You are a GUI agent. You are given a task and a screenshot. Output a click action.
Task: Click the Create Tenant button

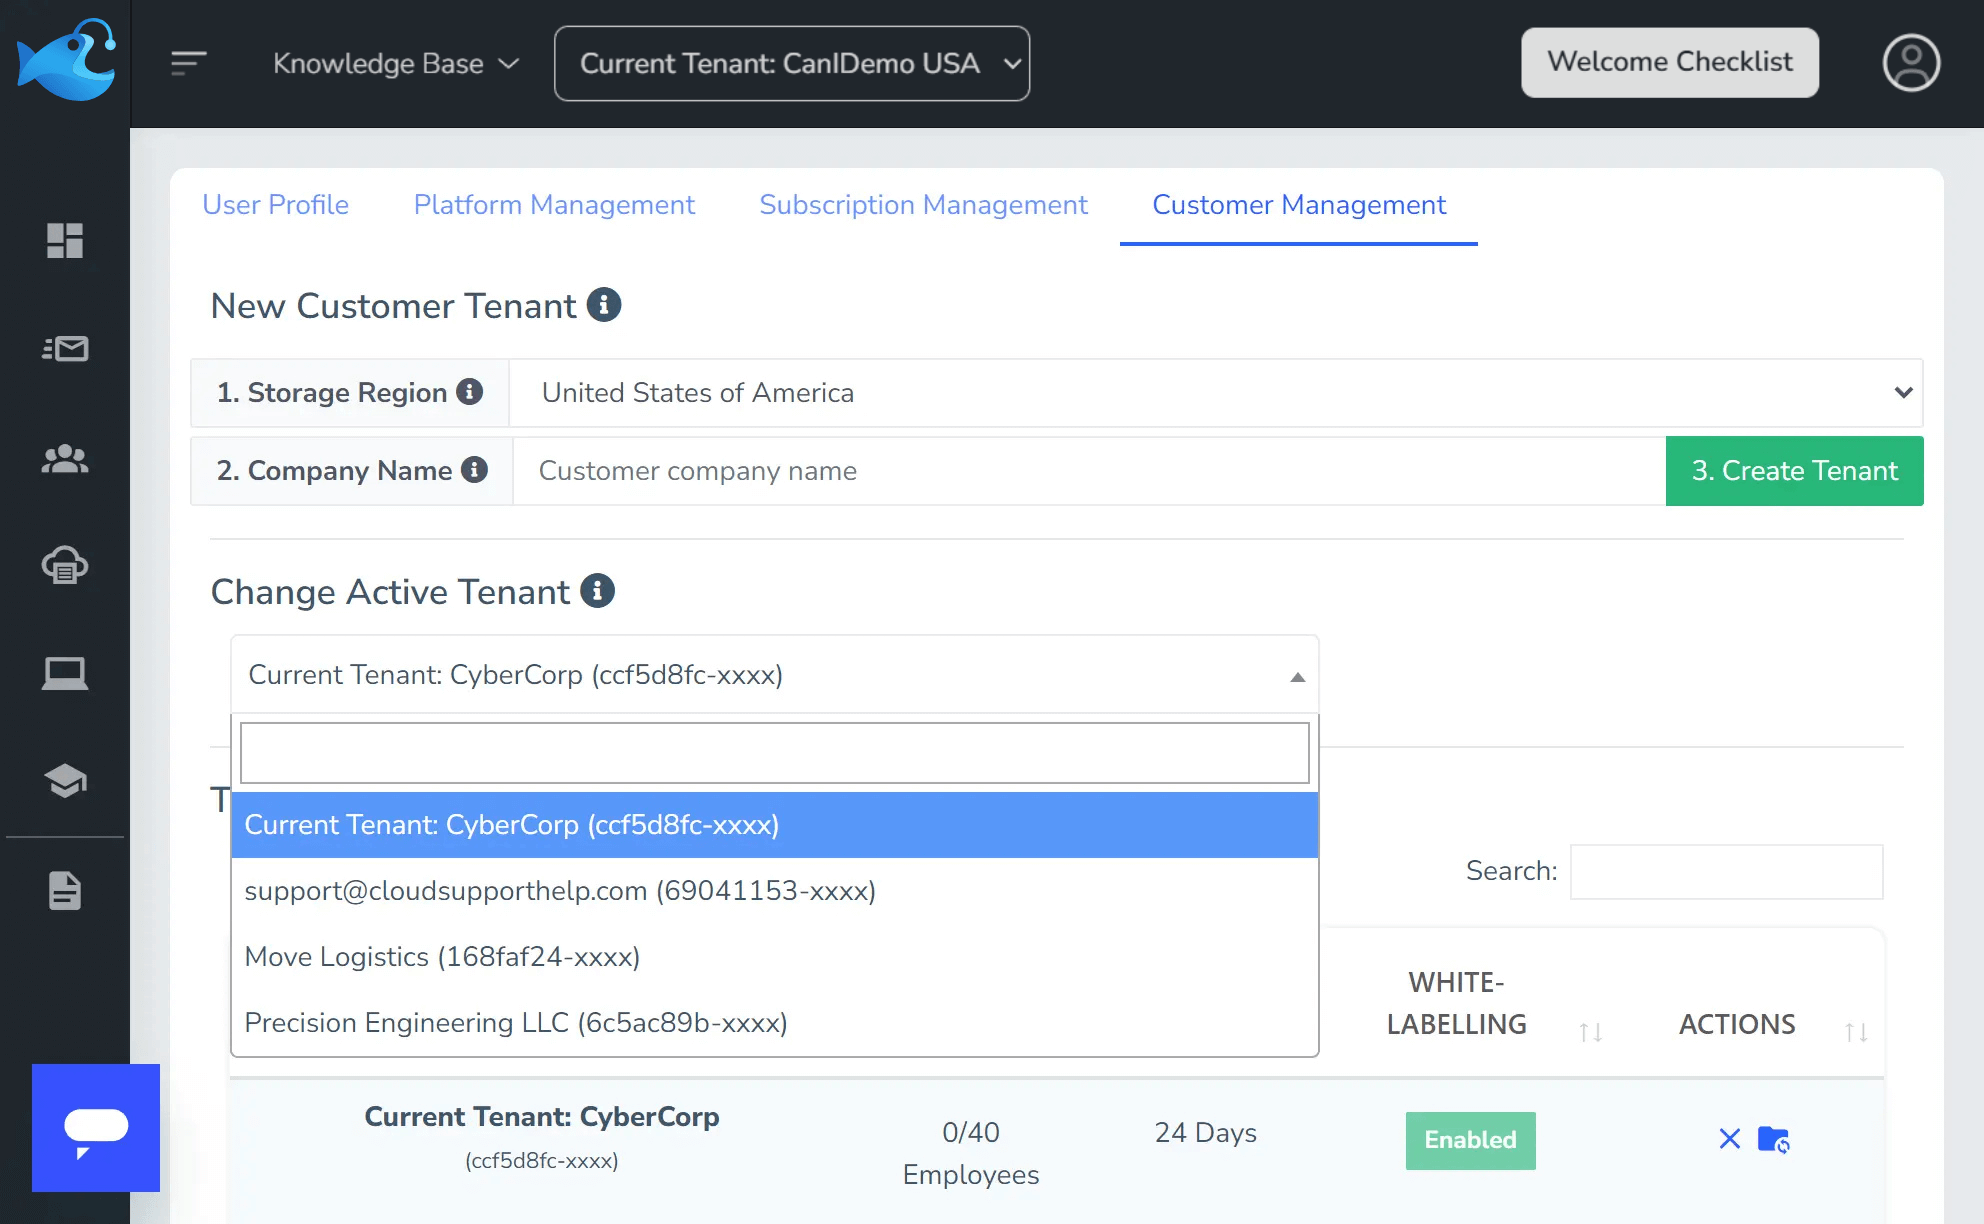point(1793,471)
